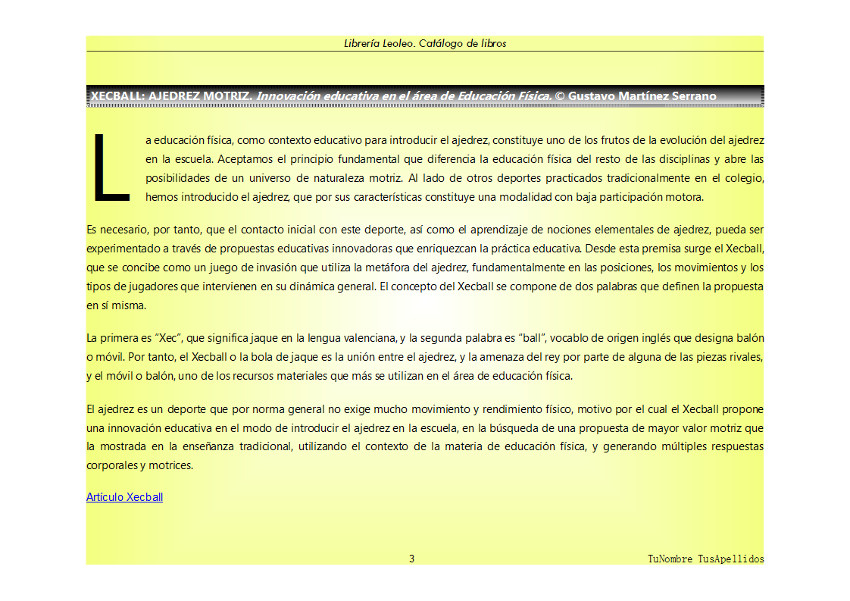The image size is (850, 601).
Task: Click the line ending 'corporales y motrices.'
Action: [x=140, y=466]
